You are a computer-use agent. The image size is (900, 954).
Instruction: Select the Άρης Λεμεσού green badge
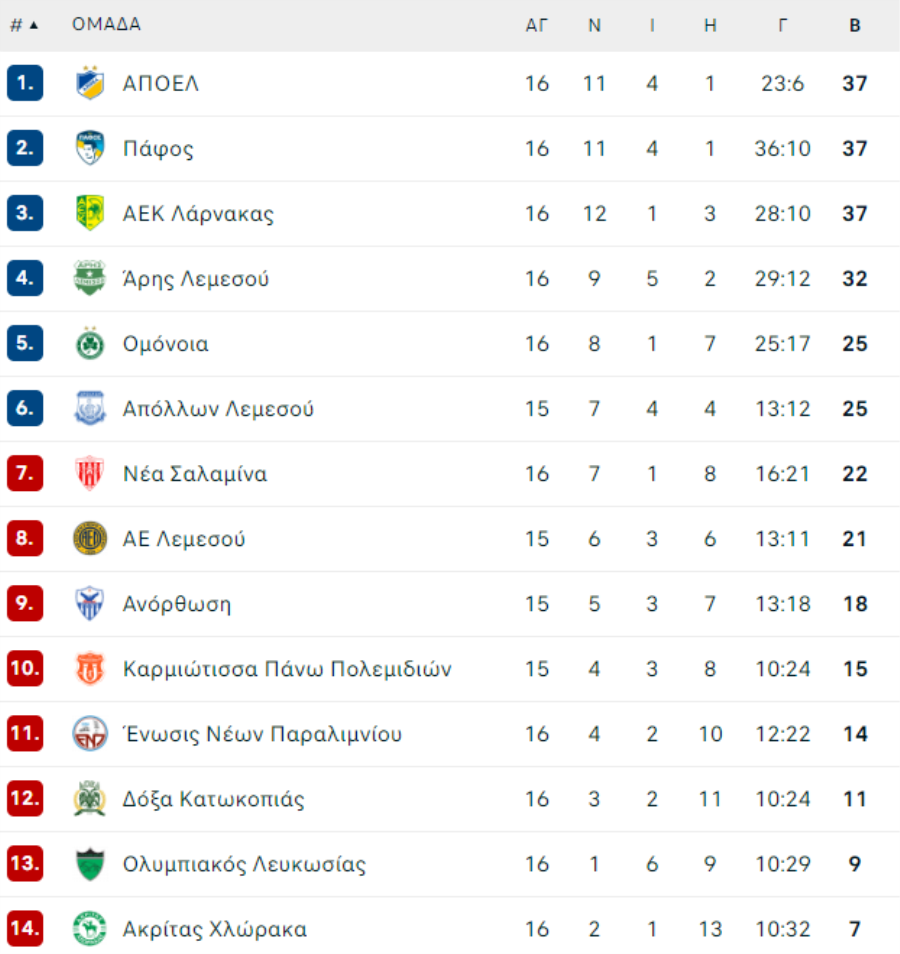[90, 278]
